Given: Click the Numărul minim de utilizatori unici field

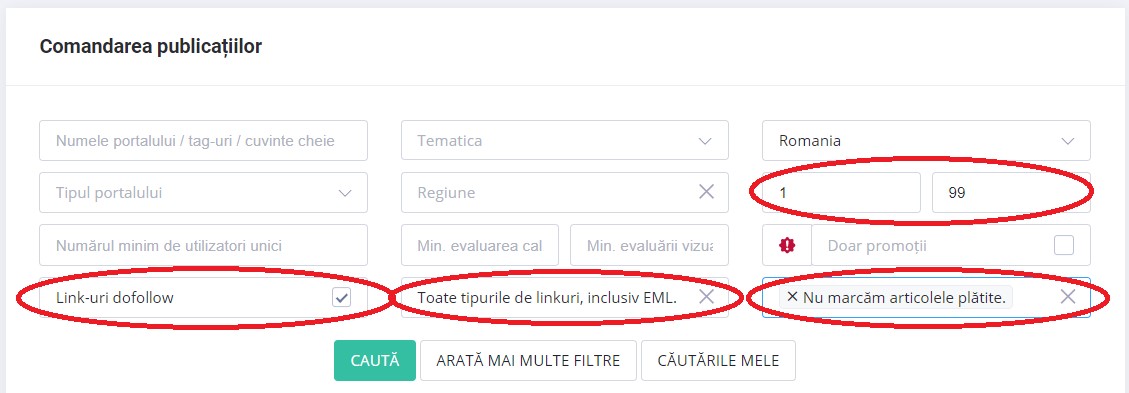Looking at the screenshot, I should tap(203, 245).
